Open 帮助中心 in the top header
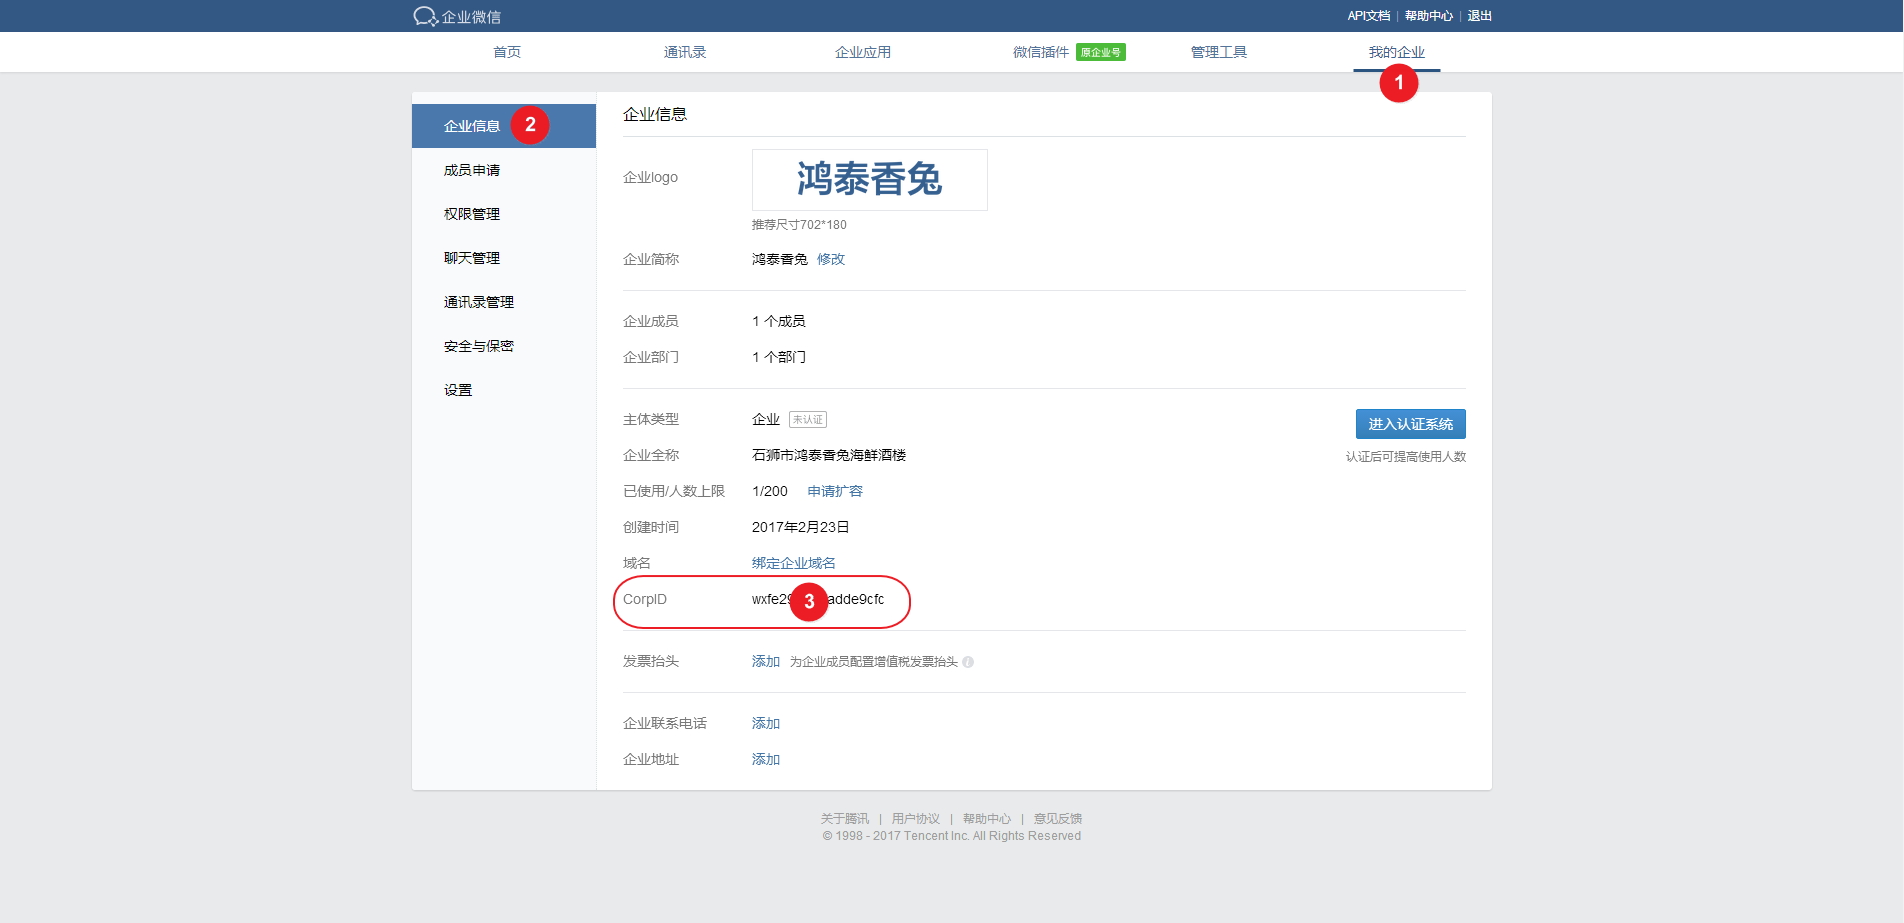This screenshot has height=923, width=1904. (1428, 16)
